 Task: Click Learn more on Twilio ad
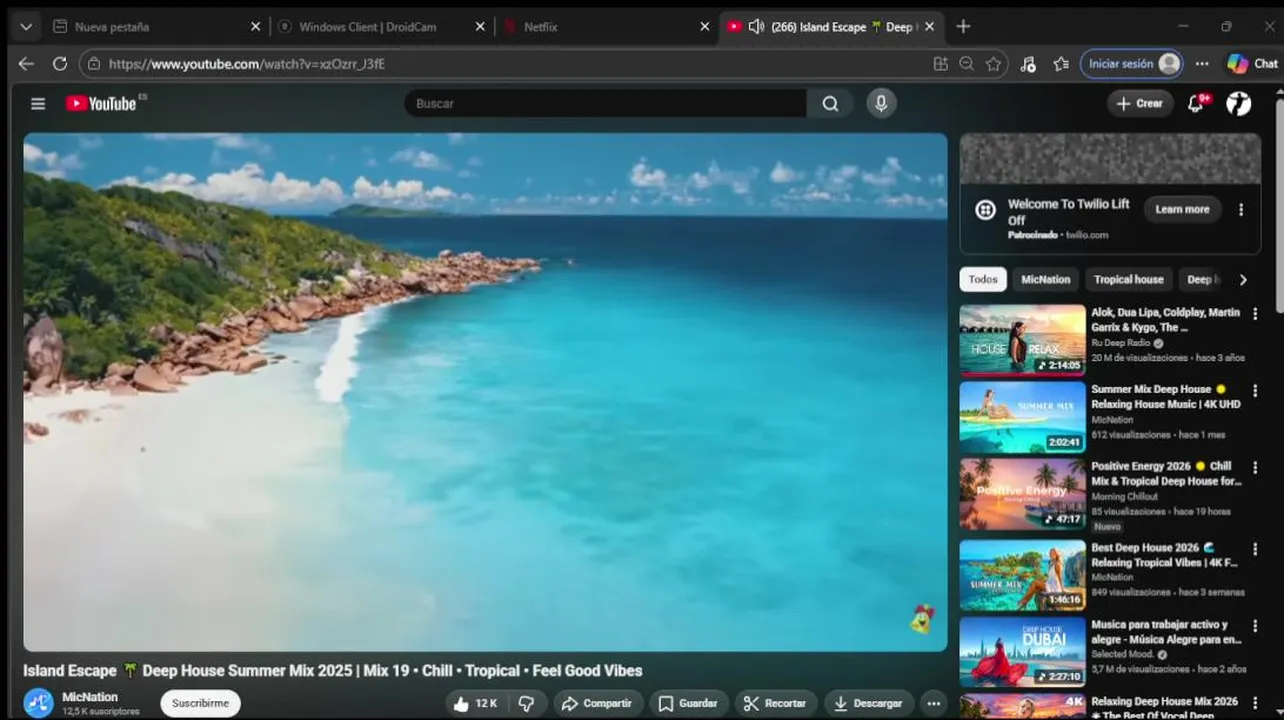(1182, 210)
